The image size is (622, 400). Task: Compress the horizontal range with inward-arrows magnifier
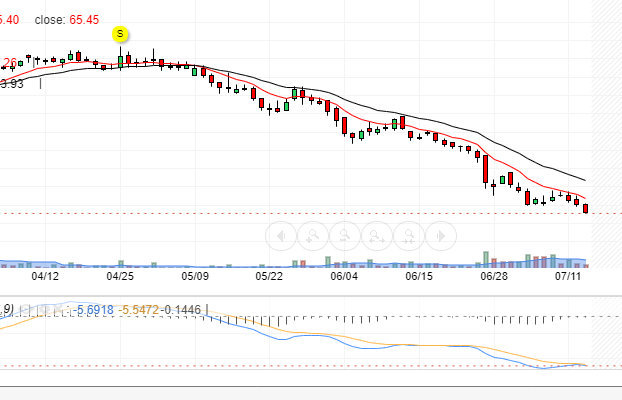409,236
